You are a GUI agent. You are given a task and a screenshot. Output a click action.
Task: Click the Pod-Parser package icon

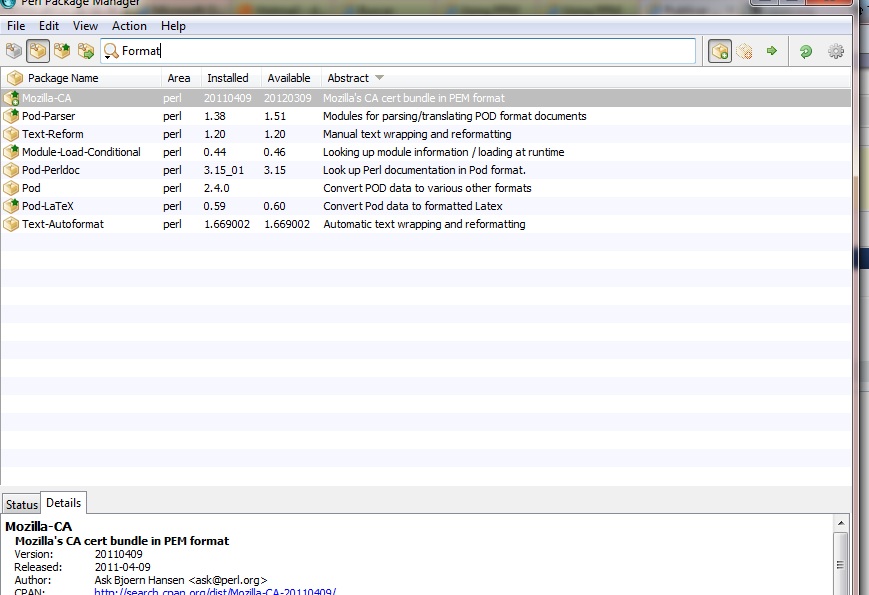11,116
